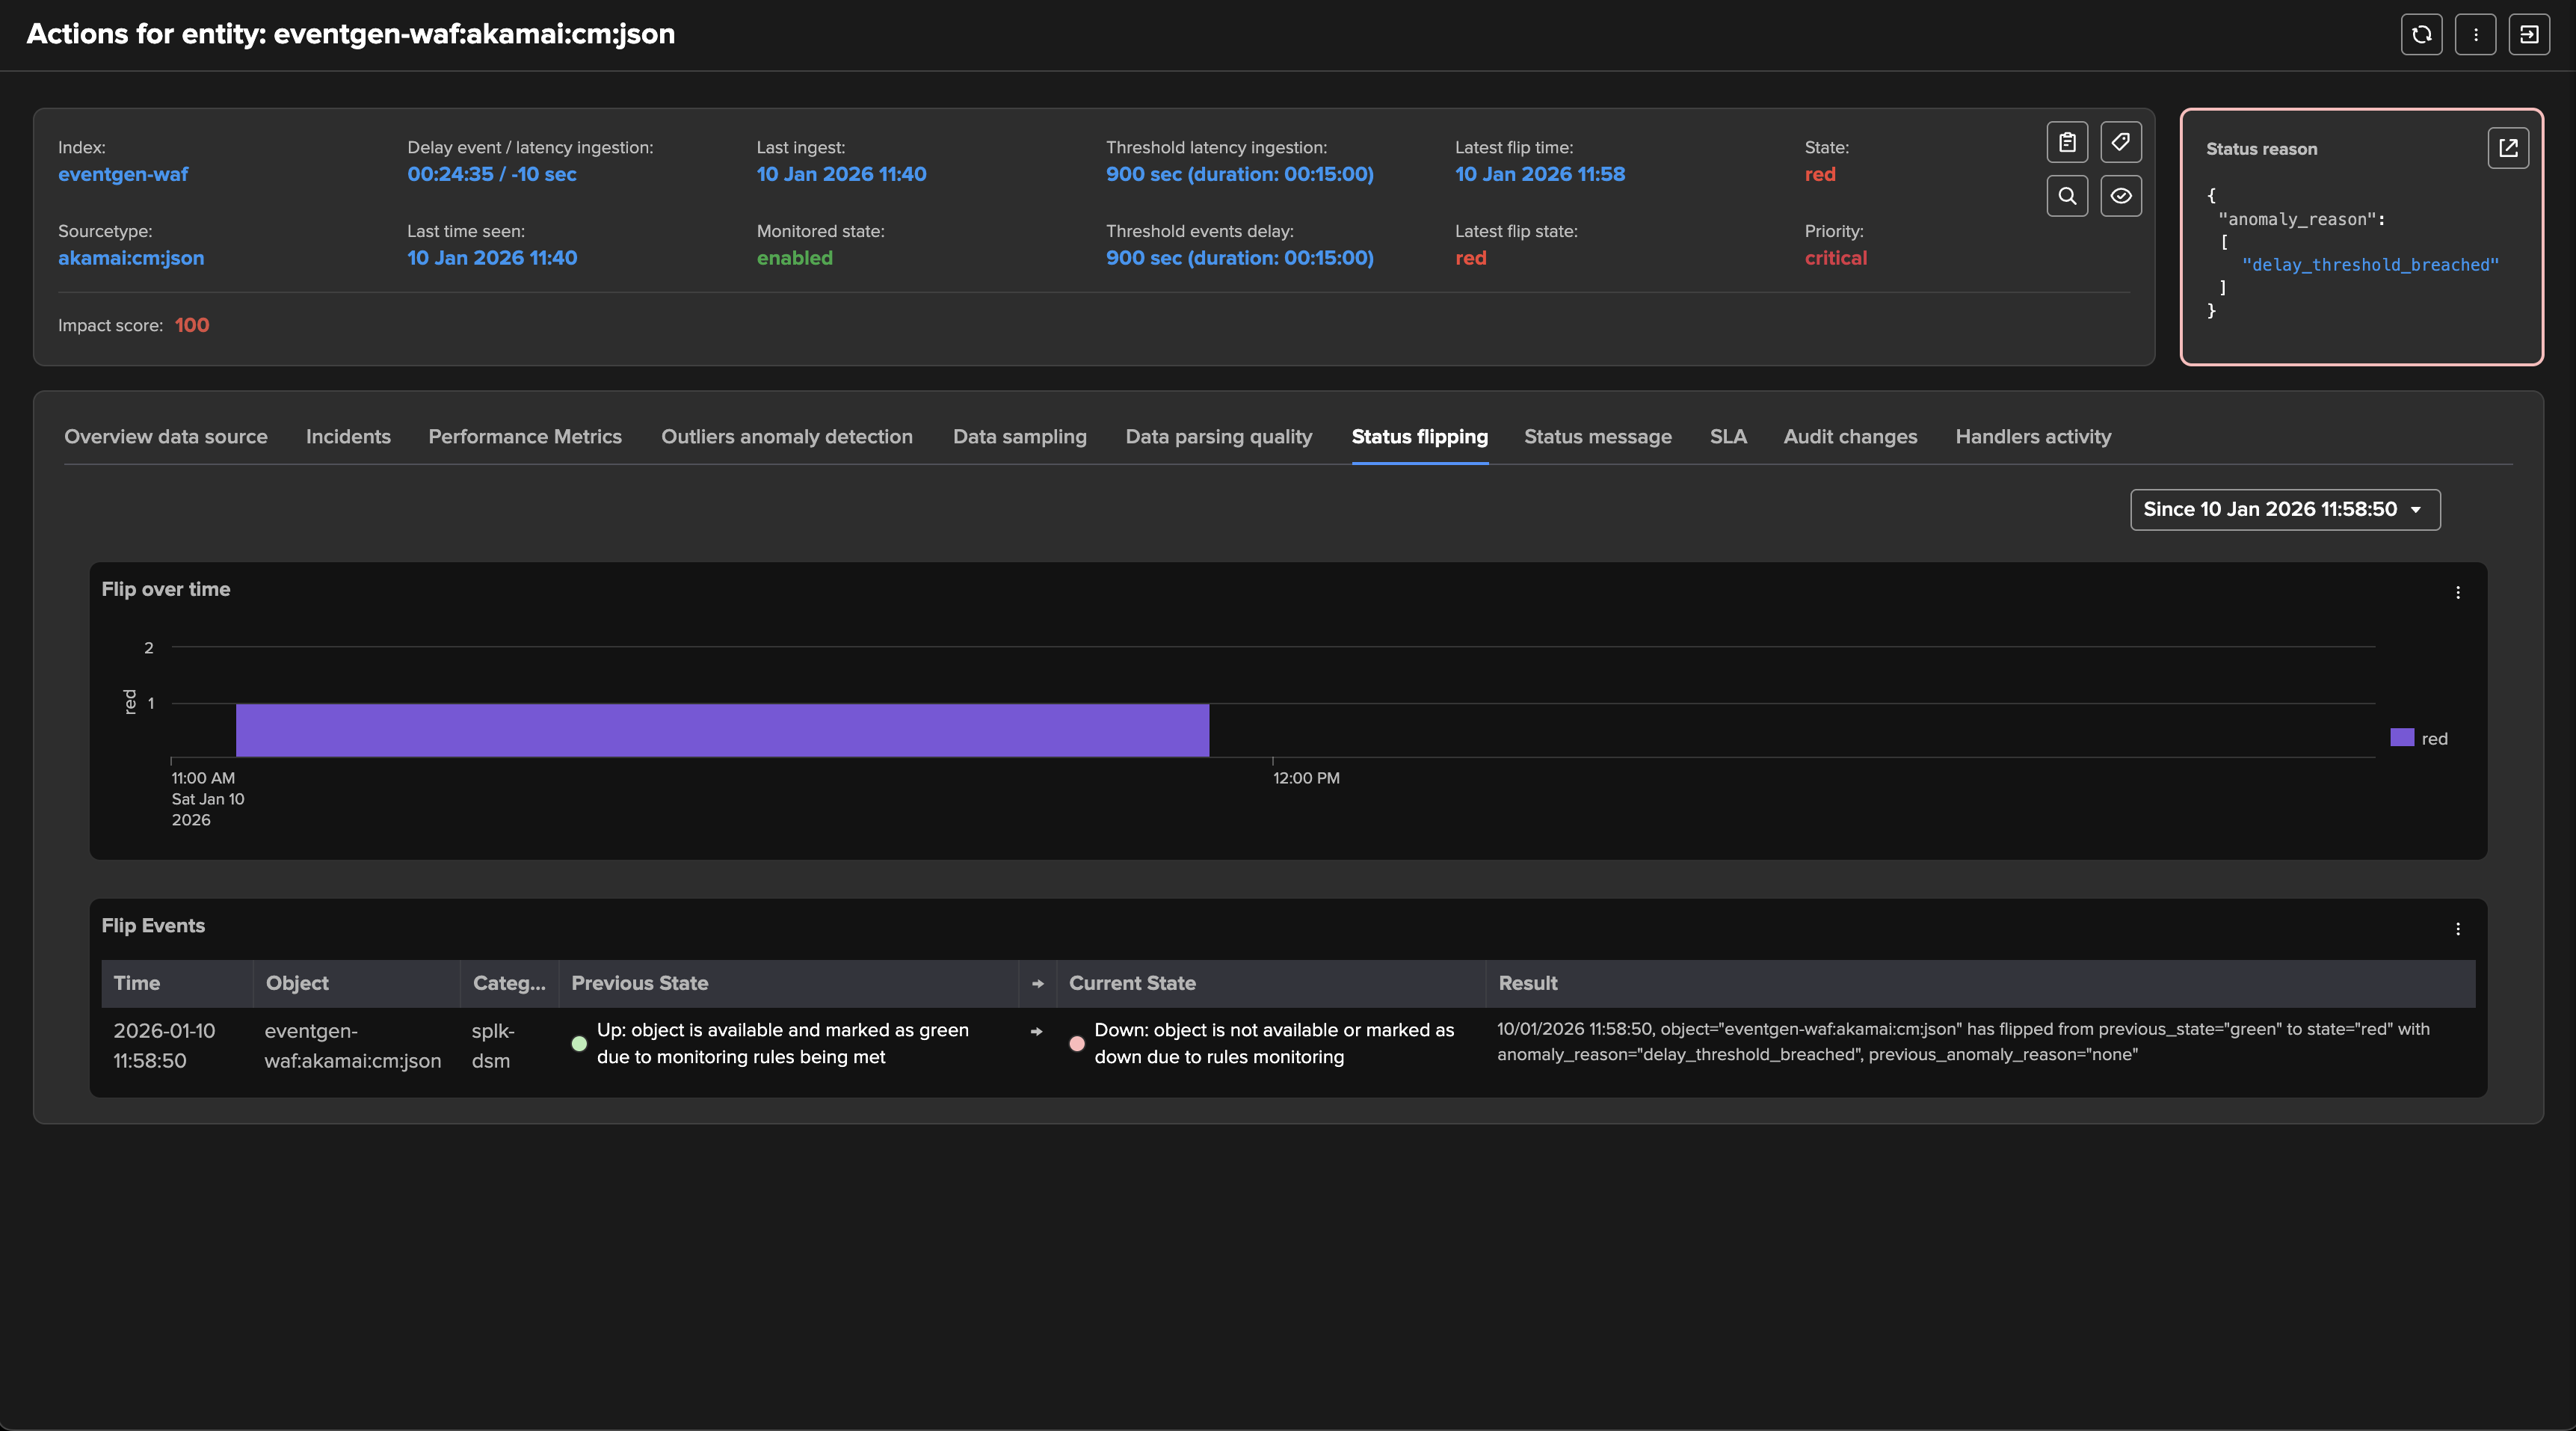Viewport: 2576px width, 1431px height.
Task: Open Status reason in expanded view
Action: (x=2507, y=148)
